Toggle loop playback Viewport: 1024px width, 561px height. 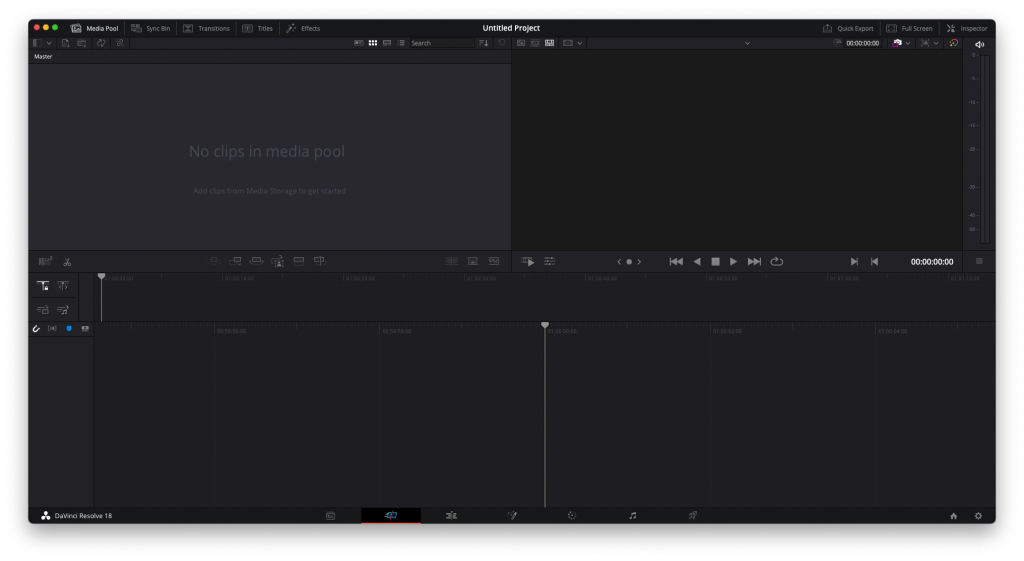point(776,262)
